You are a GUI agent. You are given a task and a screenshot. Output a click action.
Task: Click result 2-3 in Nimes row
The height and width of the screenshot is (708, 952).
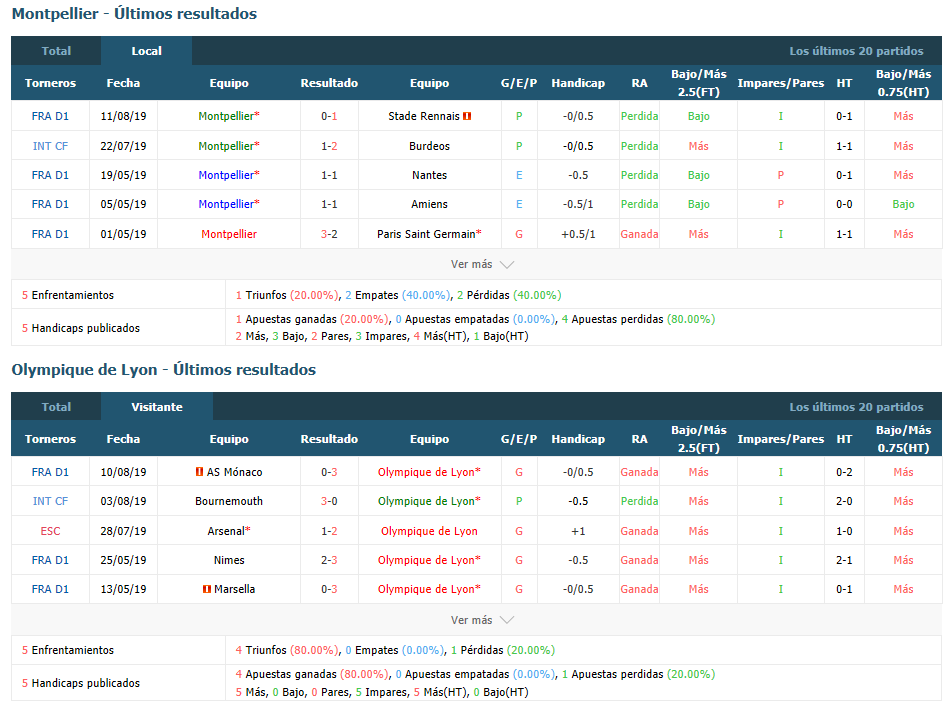[x=329, y=560]
